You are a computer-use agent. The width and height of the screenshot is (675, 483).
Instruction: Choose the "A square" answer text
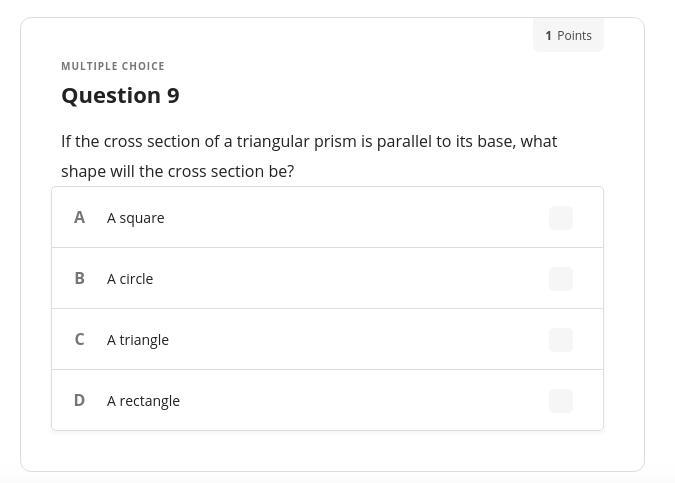point(136,218)
